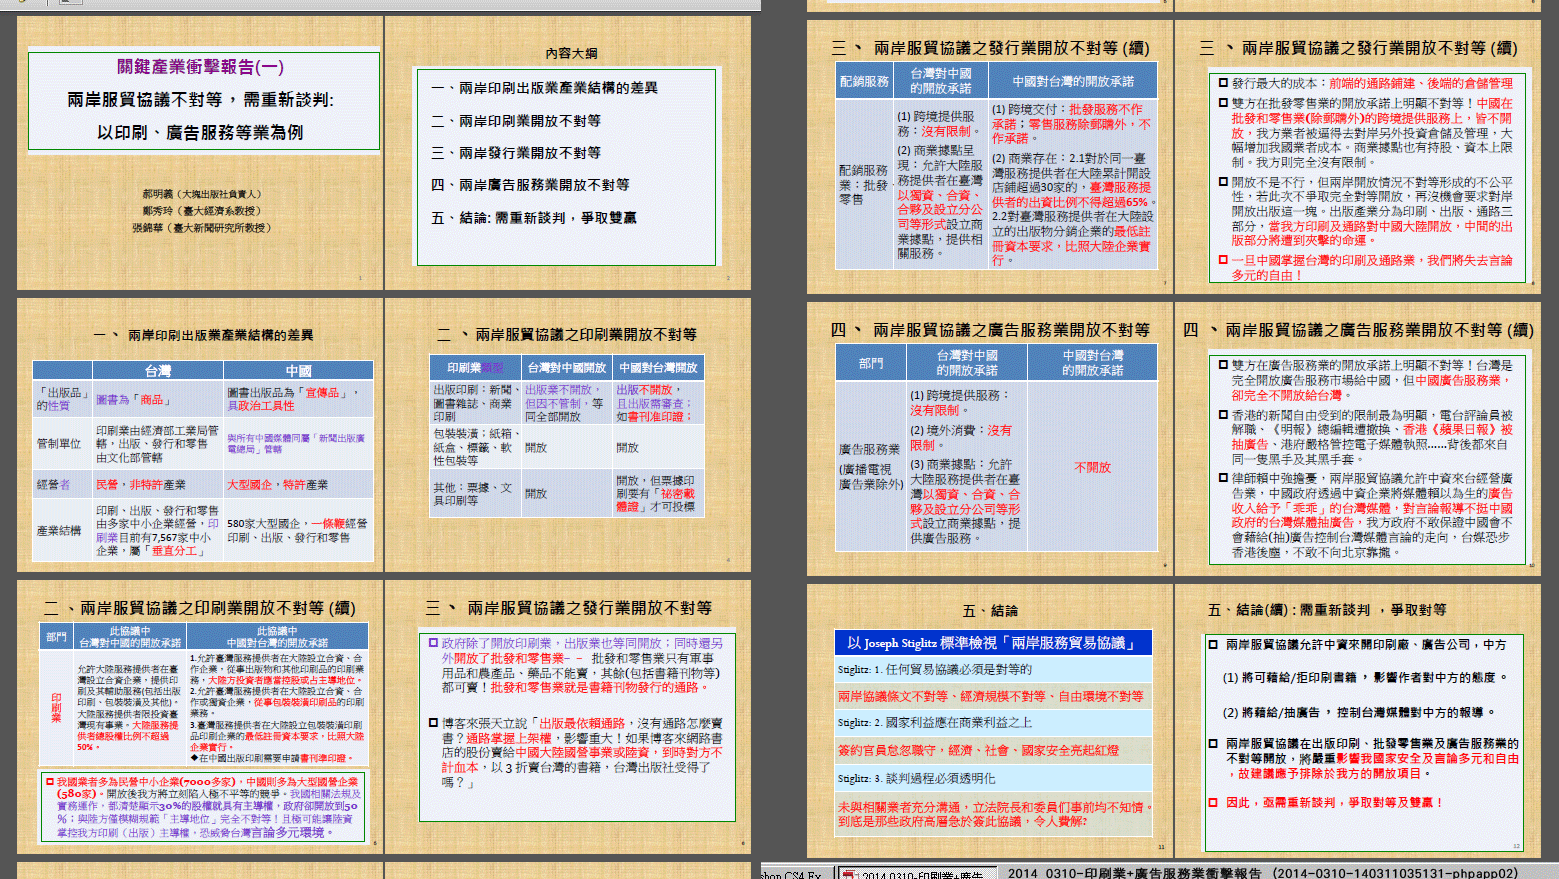Click the 台灣 column header in structure table
This screenshot has height=879, width=1559.
coord(158,371)
